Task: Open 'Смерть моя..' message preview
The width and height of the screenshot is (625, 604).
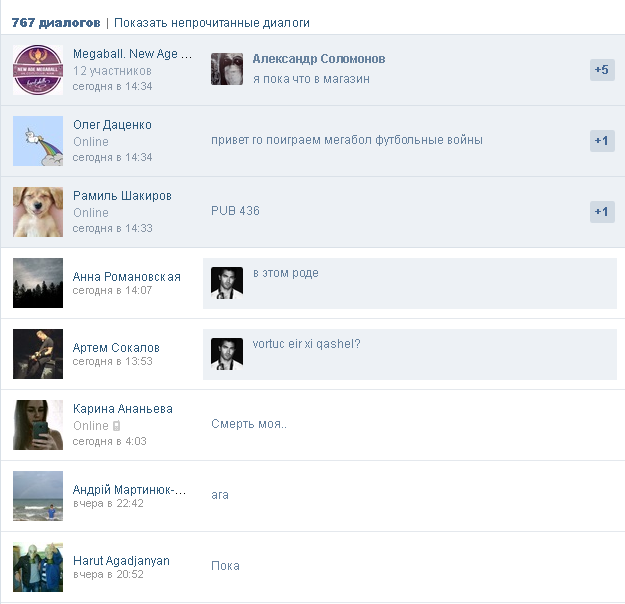Action: click(249, 424)
